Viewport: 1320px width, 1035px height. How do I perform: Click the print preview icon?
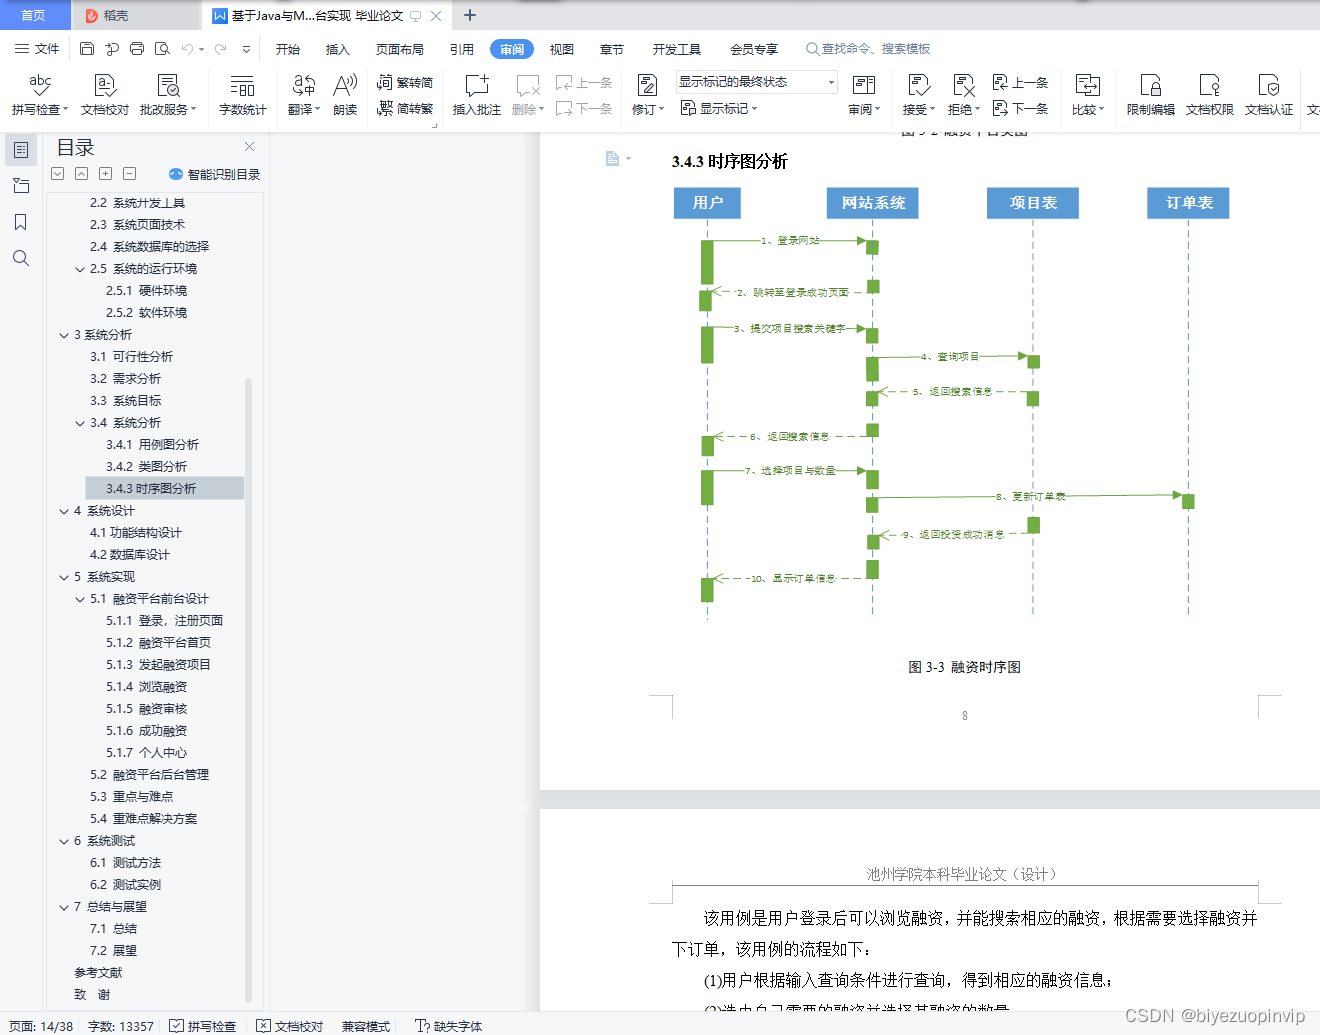coord(162,48)
